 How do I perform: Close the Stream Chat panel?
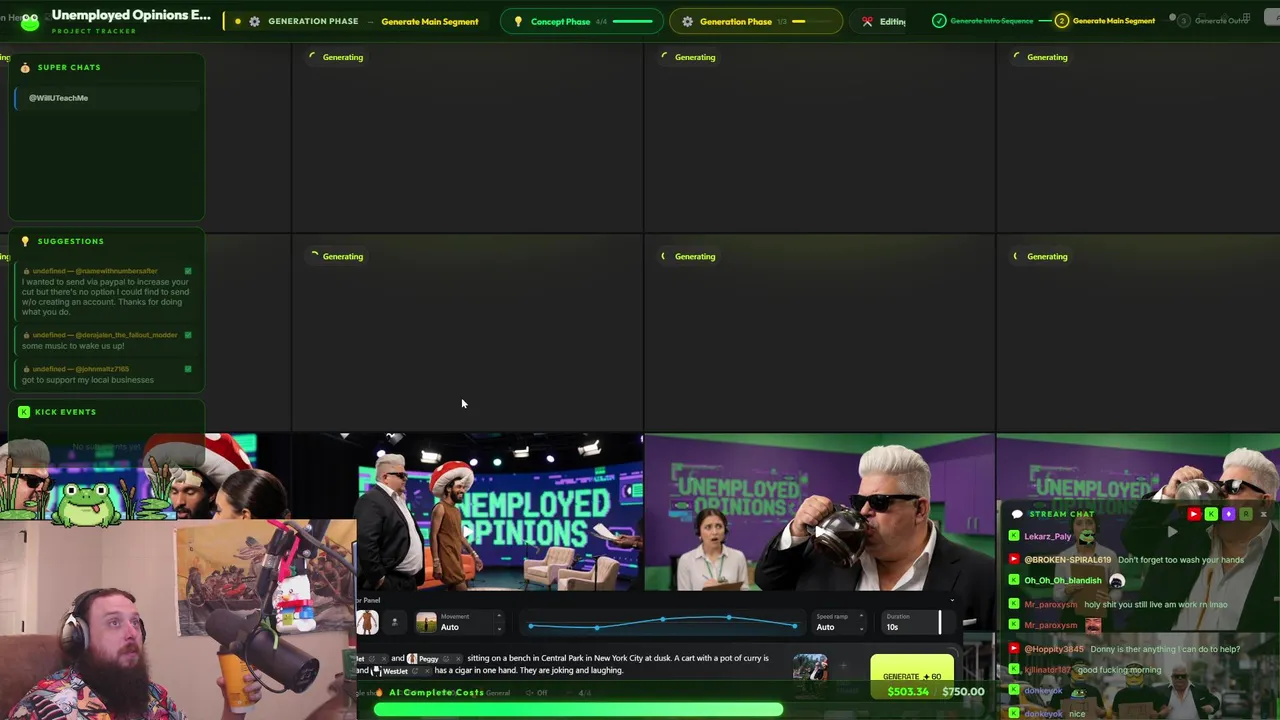click(1263, 514)
